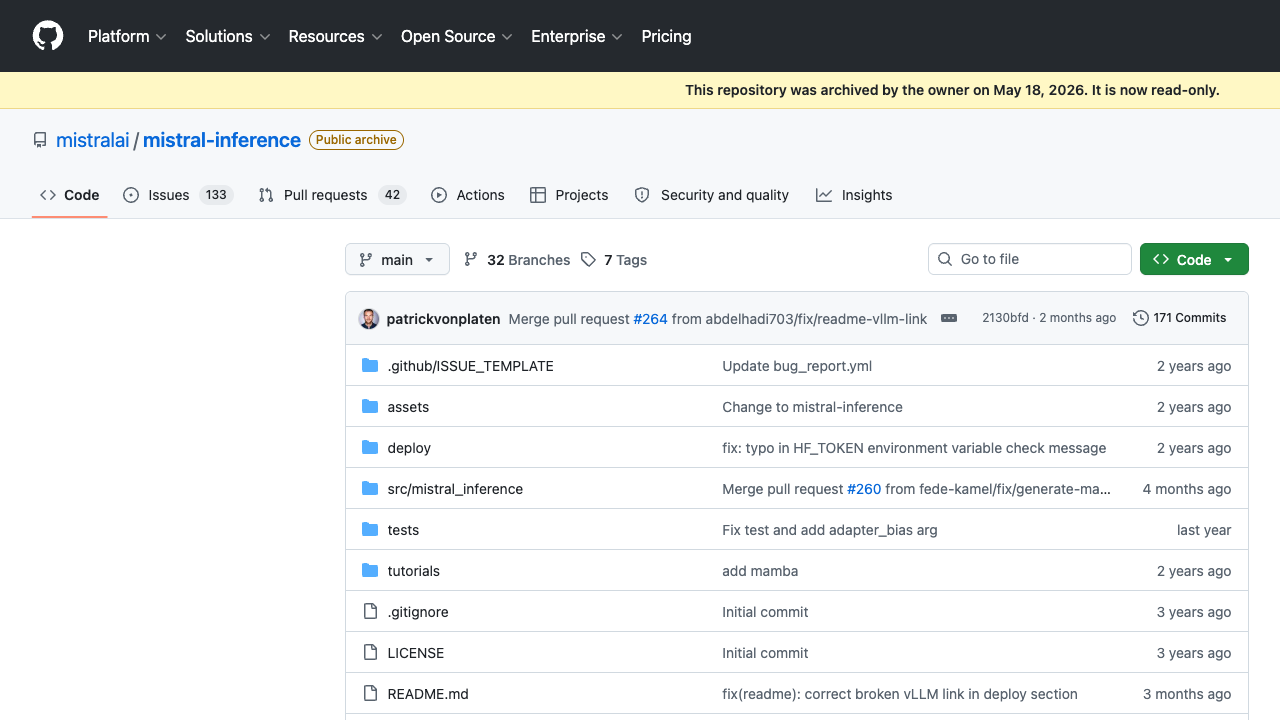This screenshot has width=1280, height=720.
Task: Click the Pull requests branch icon
Action: [x=266, y=195]
